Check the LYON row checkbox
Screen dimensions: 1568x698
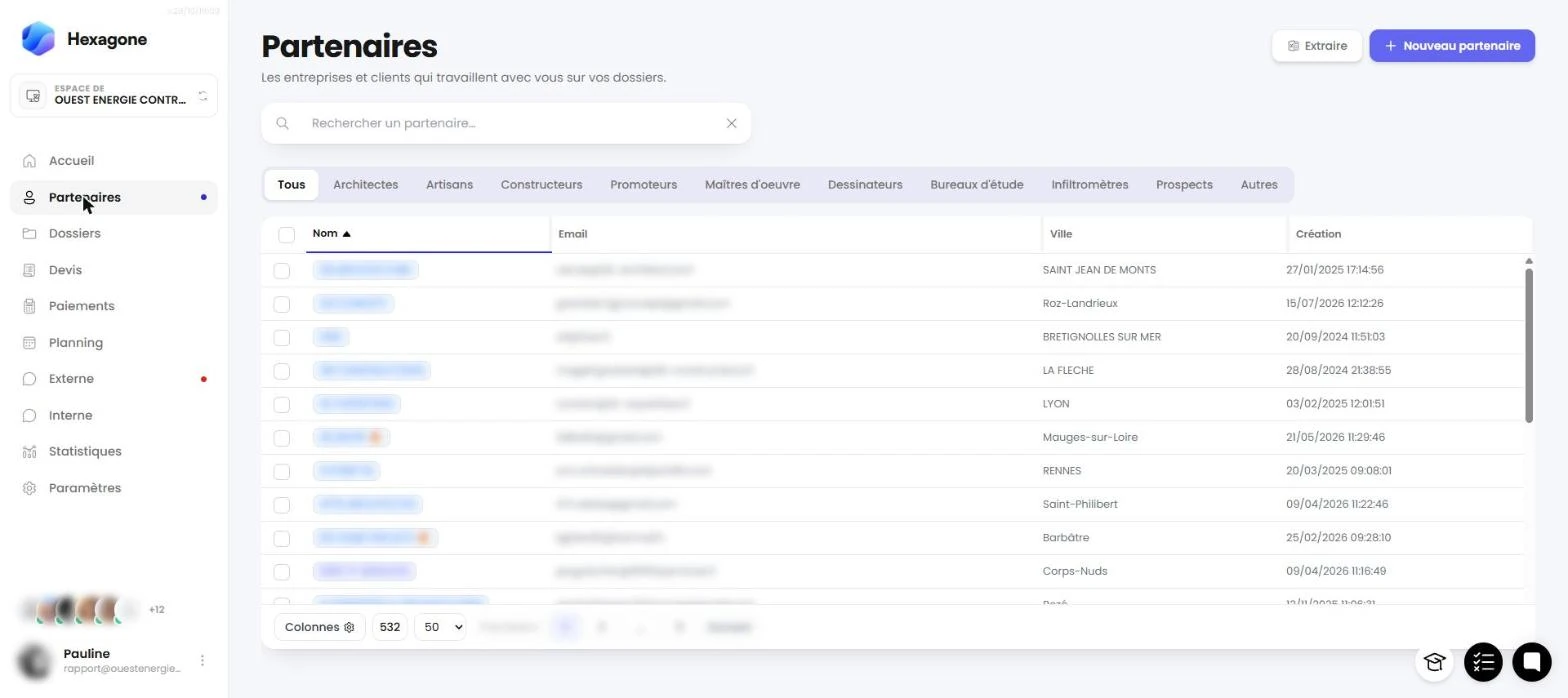pos(281,404)
